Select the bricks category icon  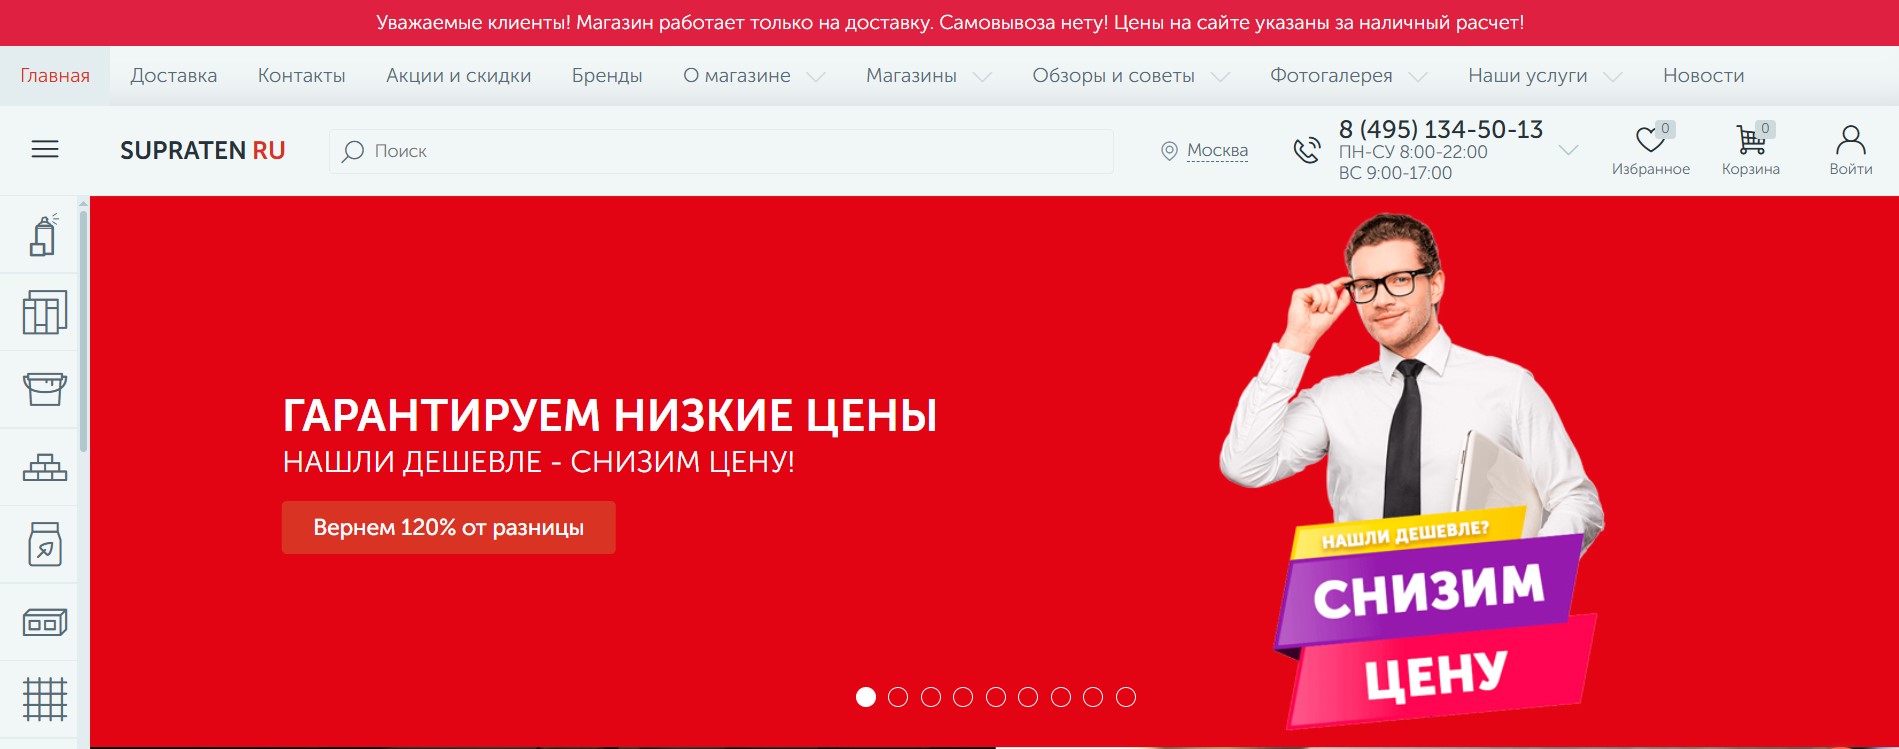pyautogui.click(x=45, y=467)
